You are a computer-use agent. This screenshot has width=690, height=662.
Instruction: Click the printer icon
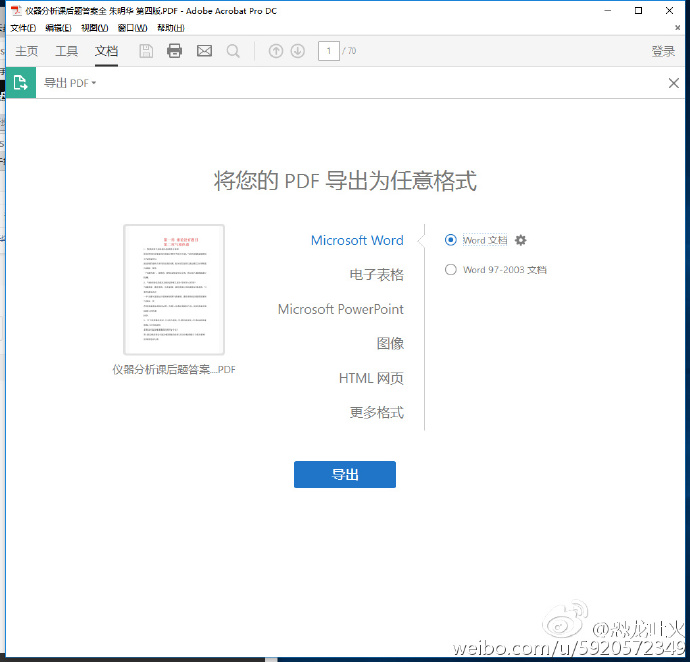click(175, 51)
